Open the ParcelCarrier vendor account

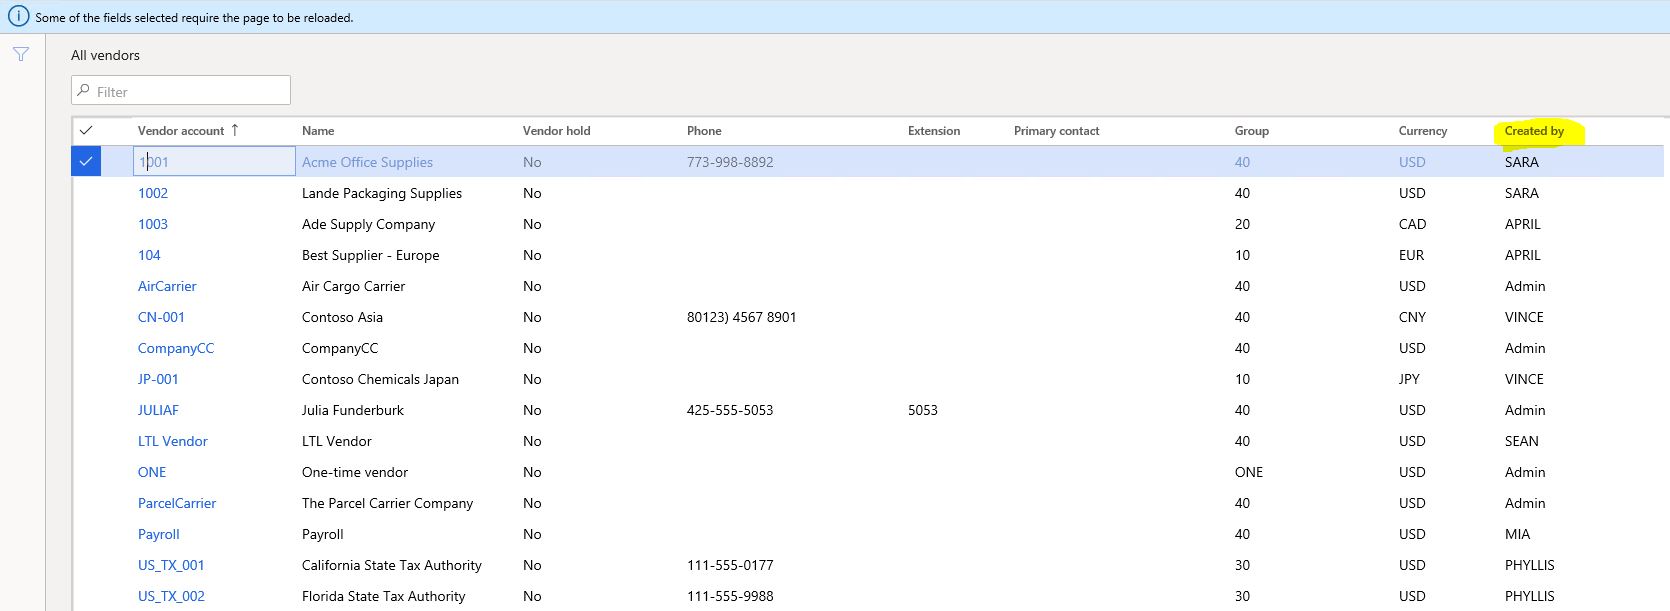point(177,503)
